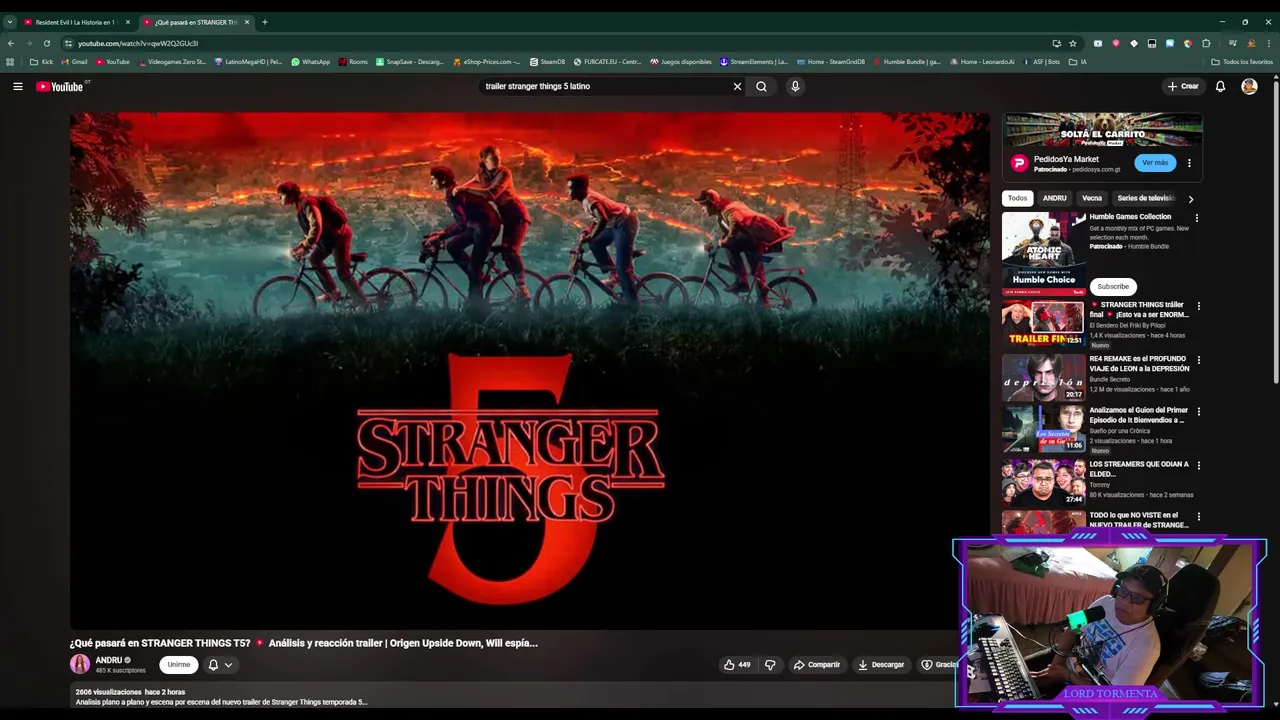This screenshot has height=720, width=1280.
Task: Go to the YouTube home logo
Action: click(60, 86)
